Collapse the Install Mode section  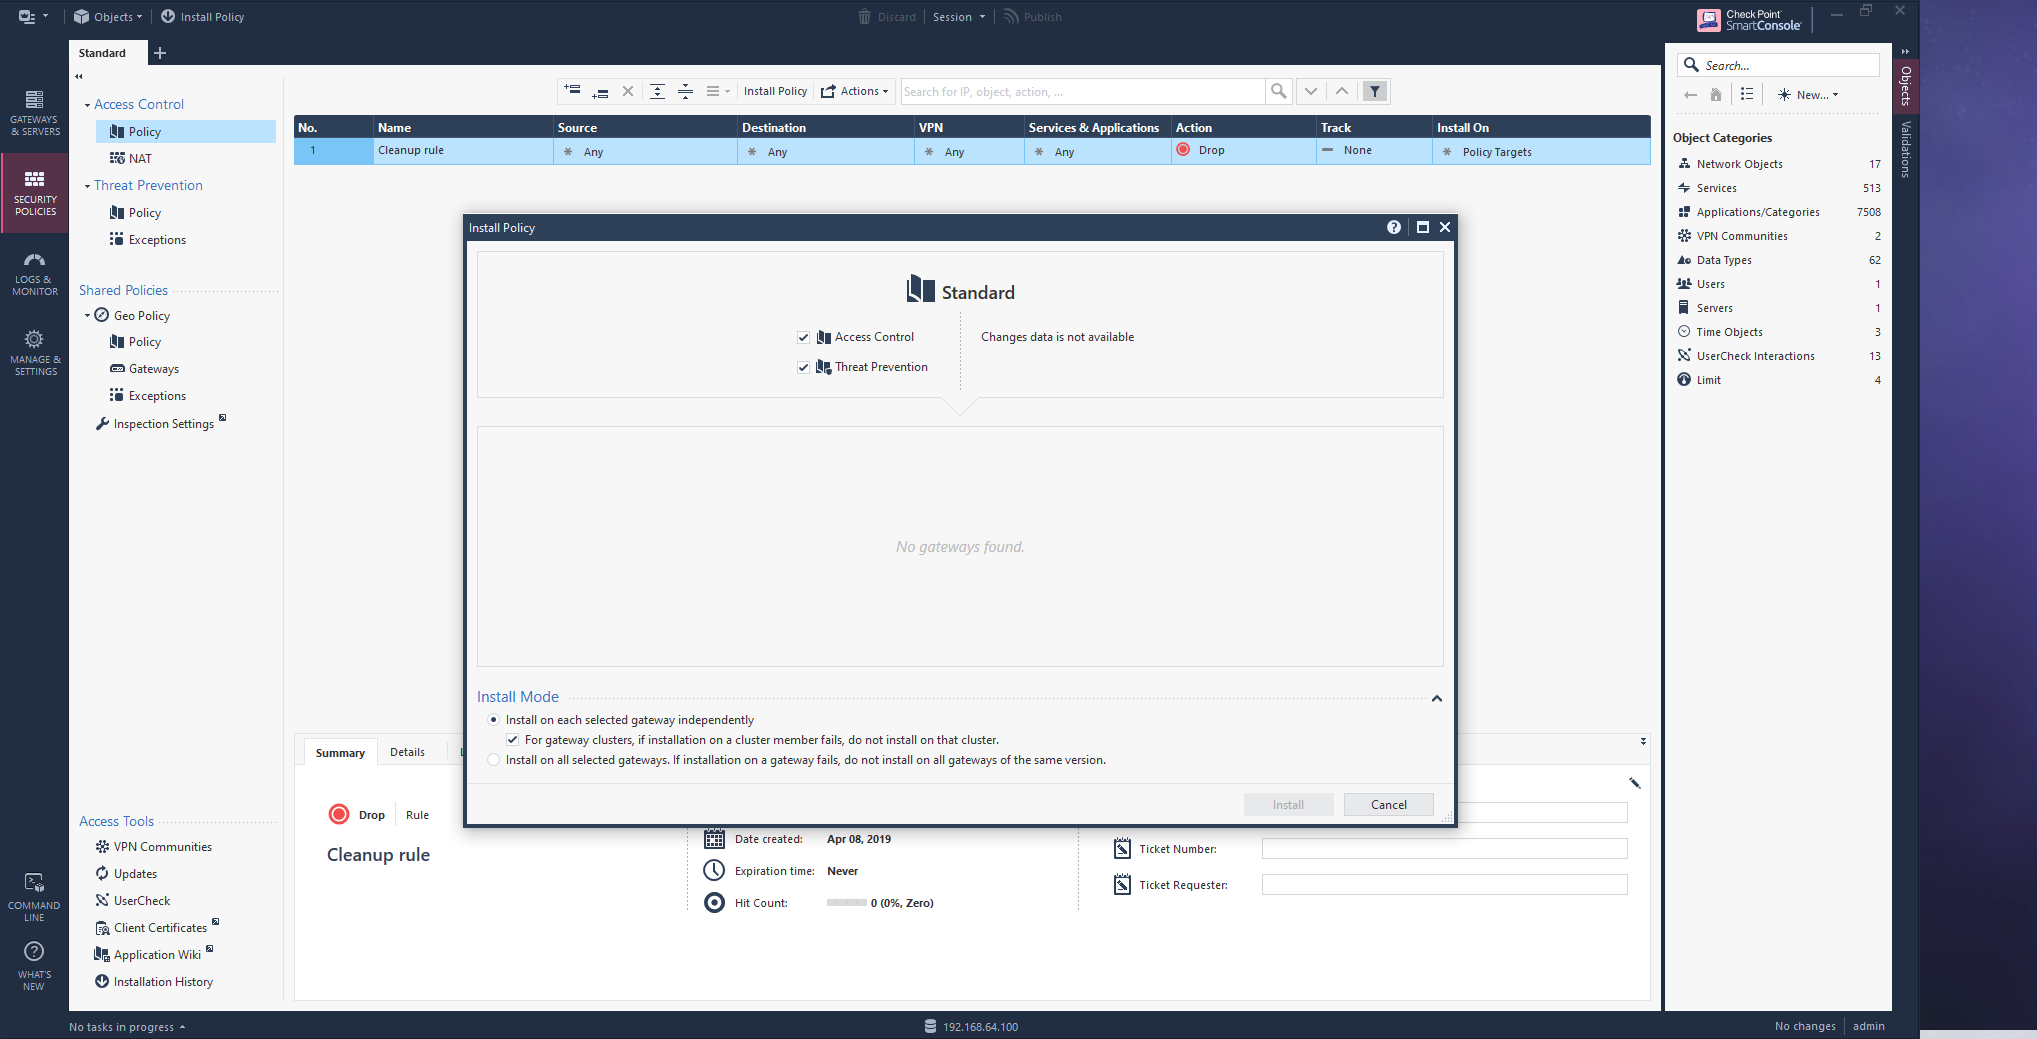[x=1436, y=699]
